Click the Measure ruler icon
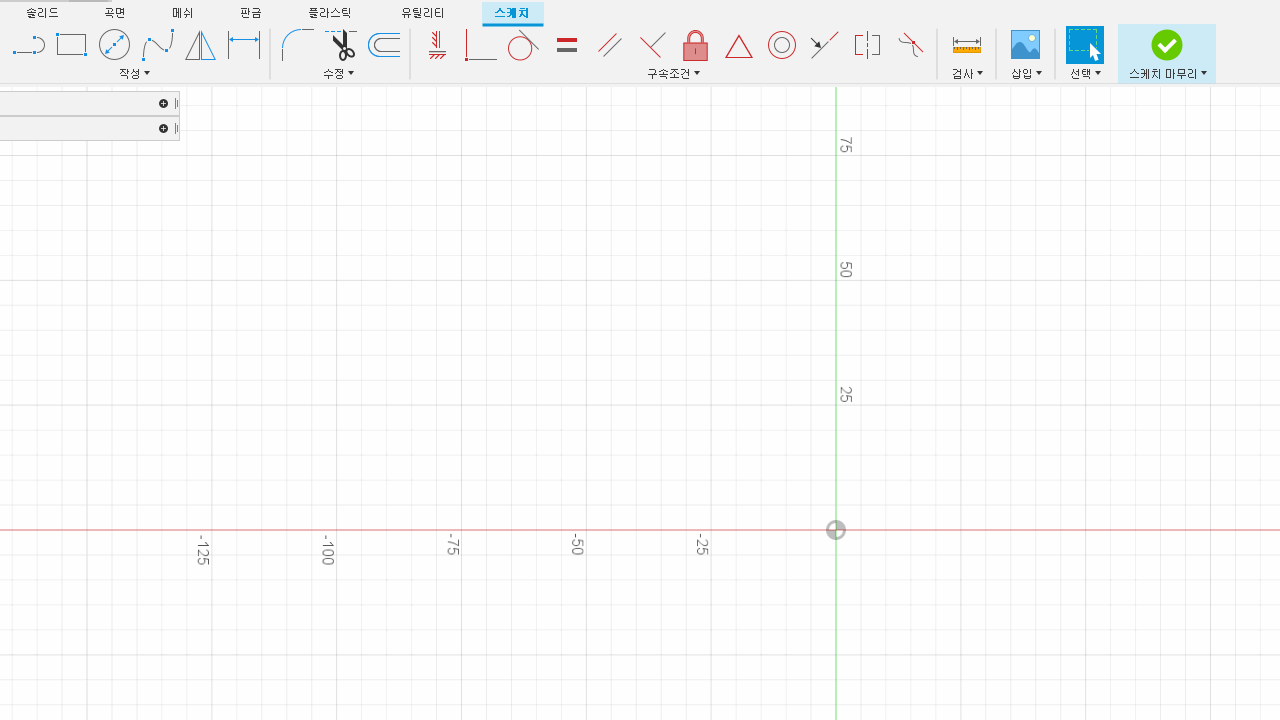The height and width of the screenshot is (720, 1280). tap(967, 45)
